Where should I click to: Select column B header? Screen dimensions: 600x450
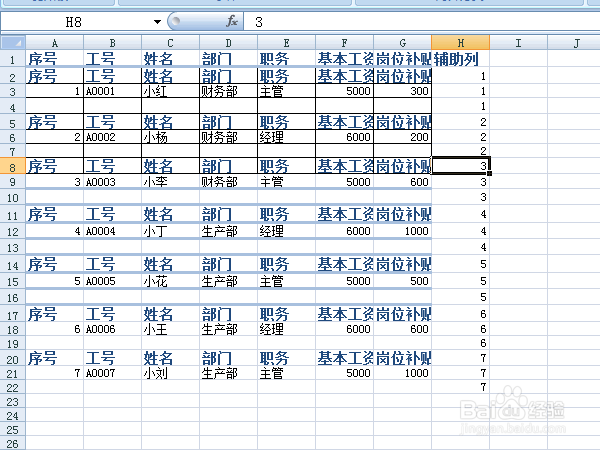[x=112, y=42]
